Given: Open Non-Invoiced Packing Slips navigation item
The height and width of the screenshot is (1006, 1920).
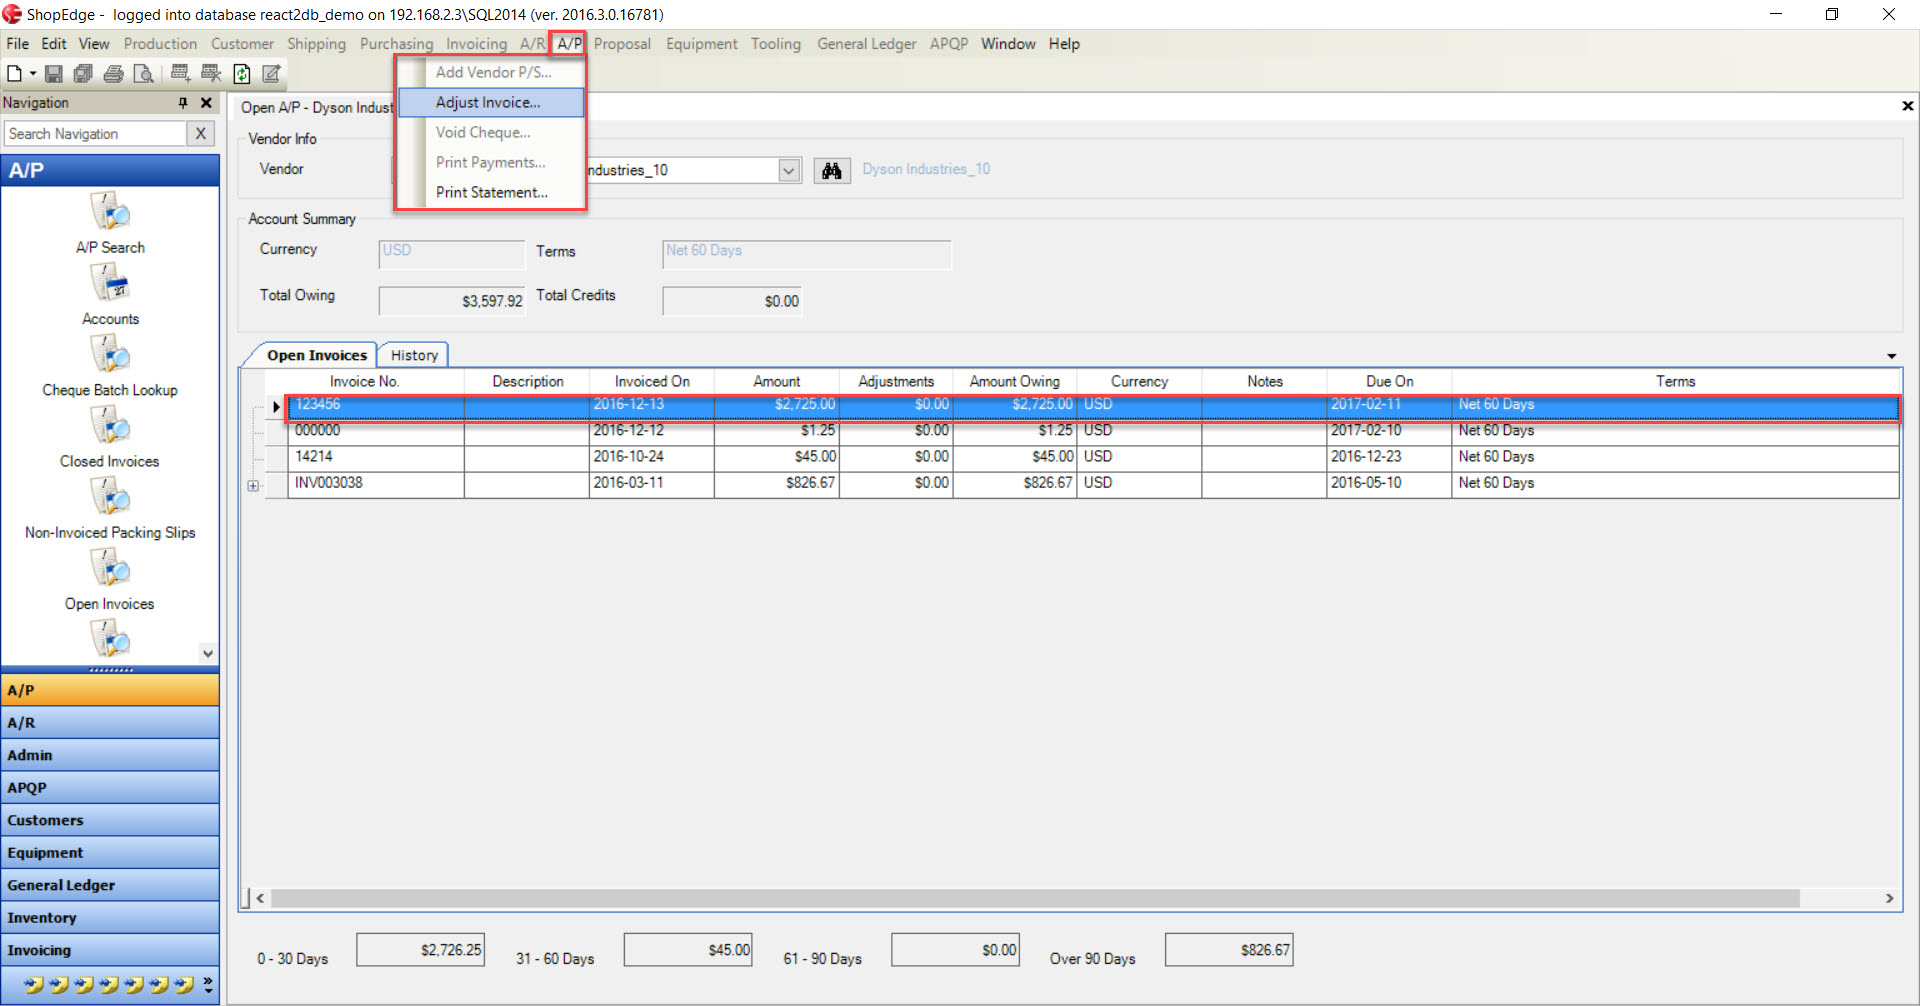Looking at the screenshot, I should 110,508.
